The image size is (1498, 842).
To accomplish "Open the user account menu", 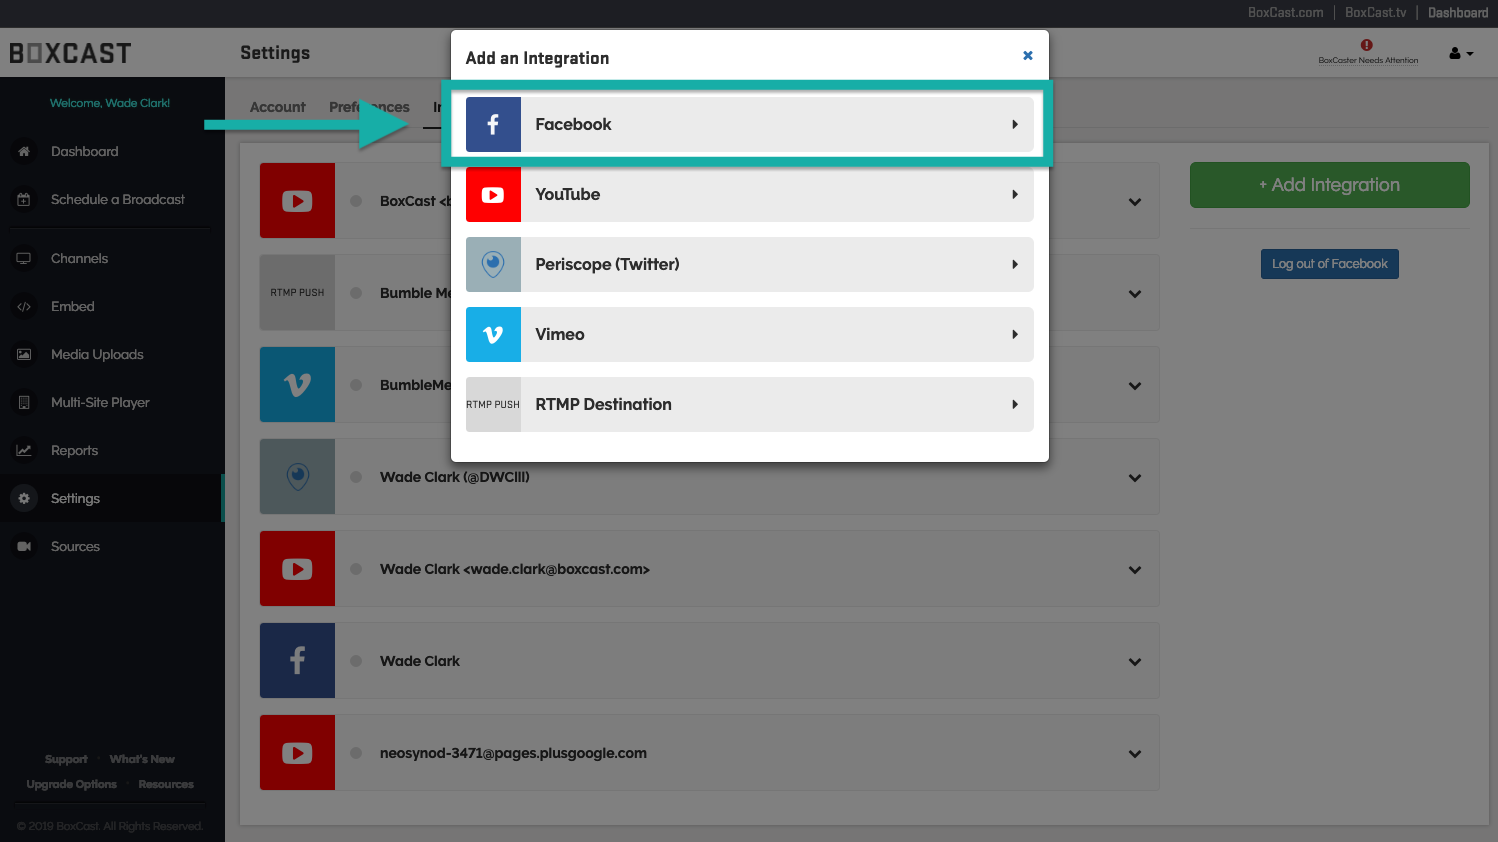I will pyautogui.click(x=1461, y=53).
